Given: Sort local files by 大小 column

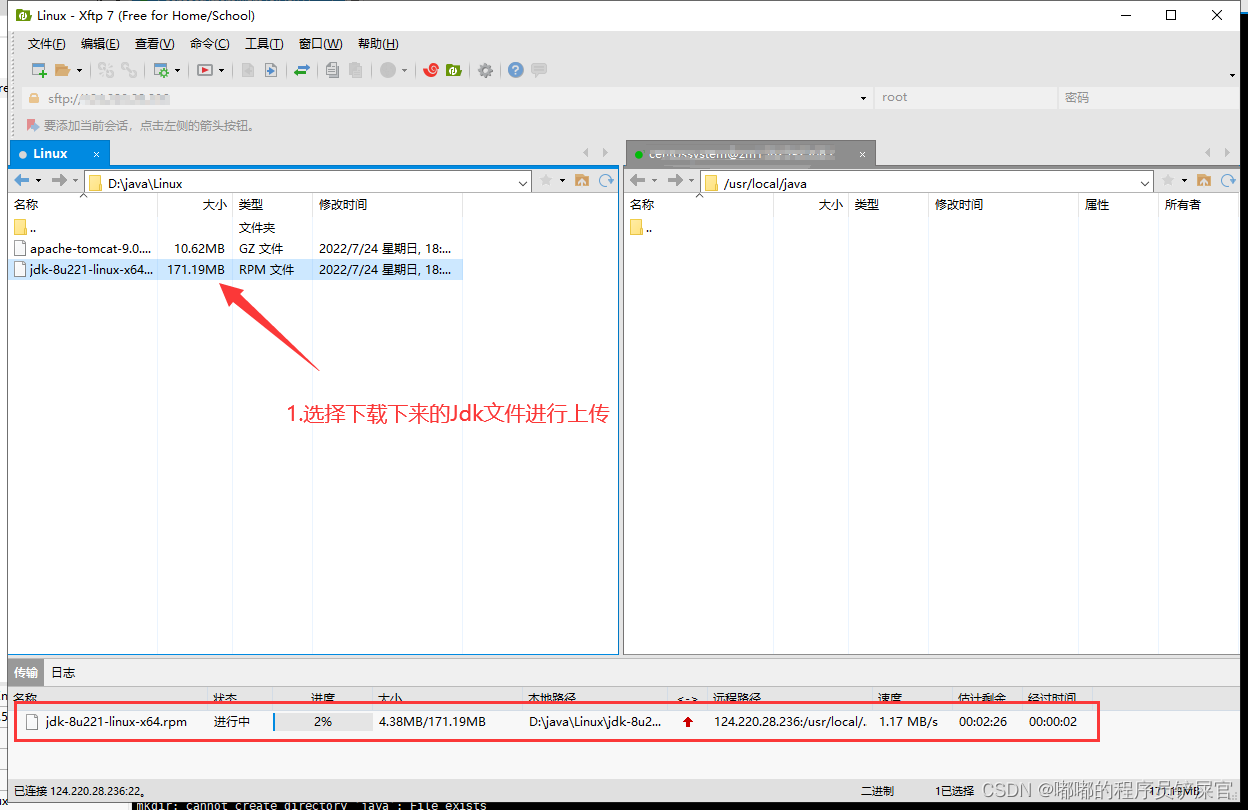Looking at the screenshot, I should coord(195,204).
